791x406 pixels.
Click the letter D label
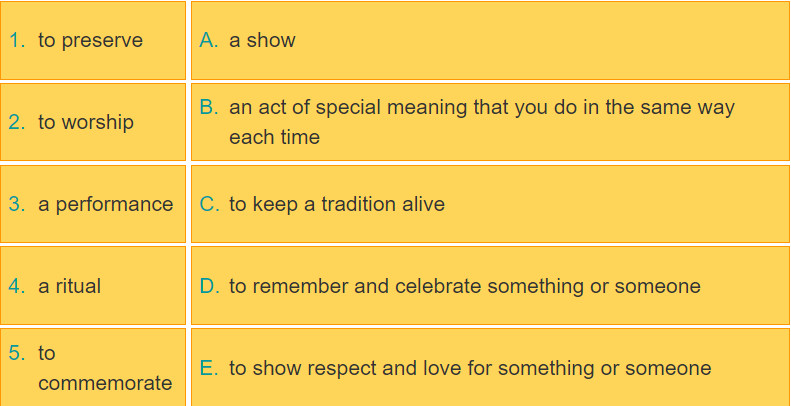(209, 286)
